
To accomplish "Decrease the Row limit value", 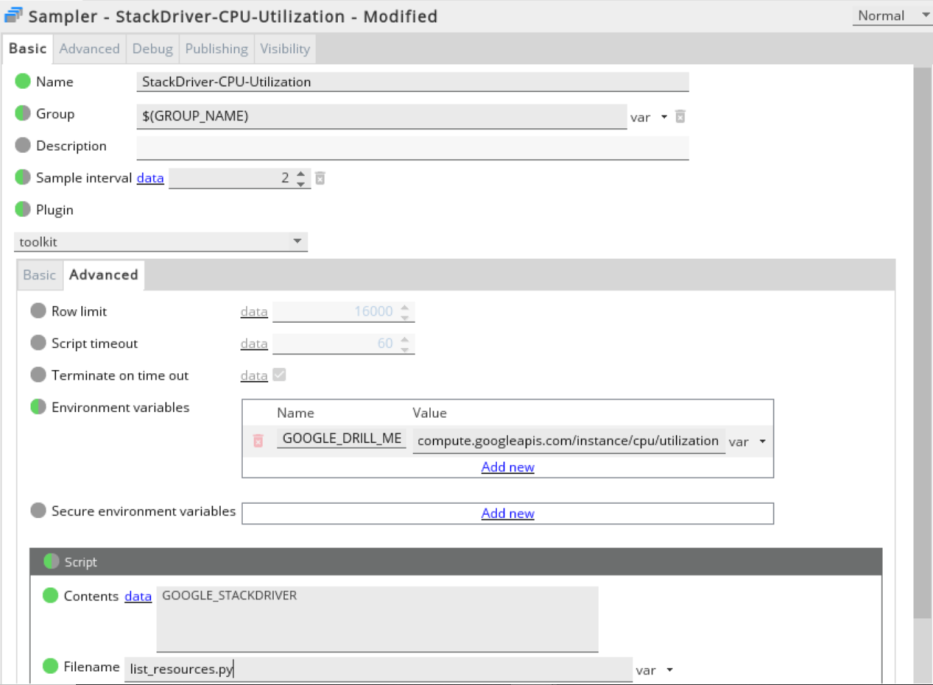I will coord(405,317).
